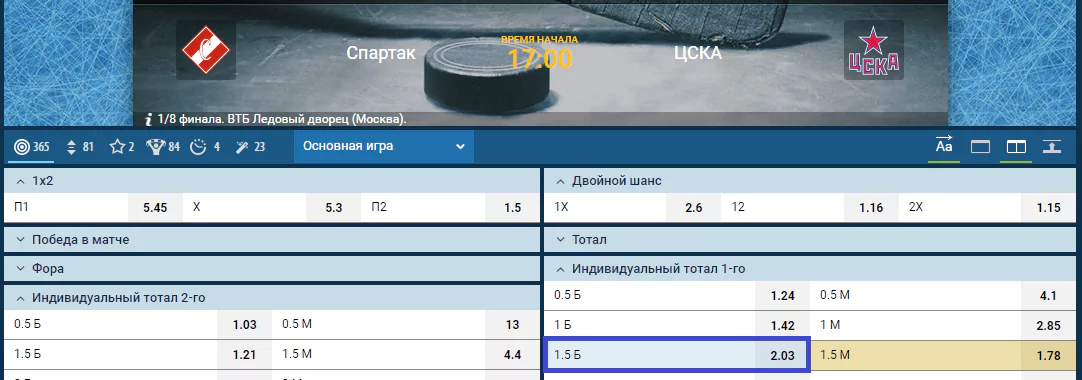Pick highlighted 1.5 М at 1.78
This screenshot has width=1082, height=380.
(944, 356)
